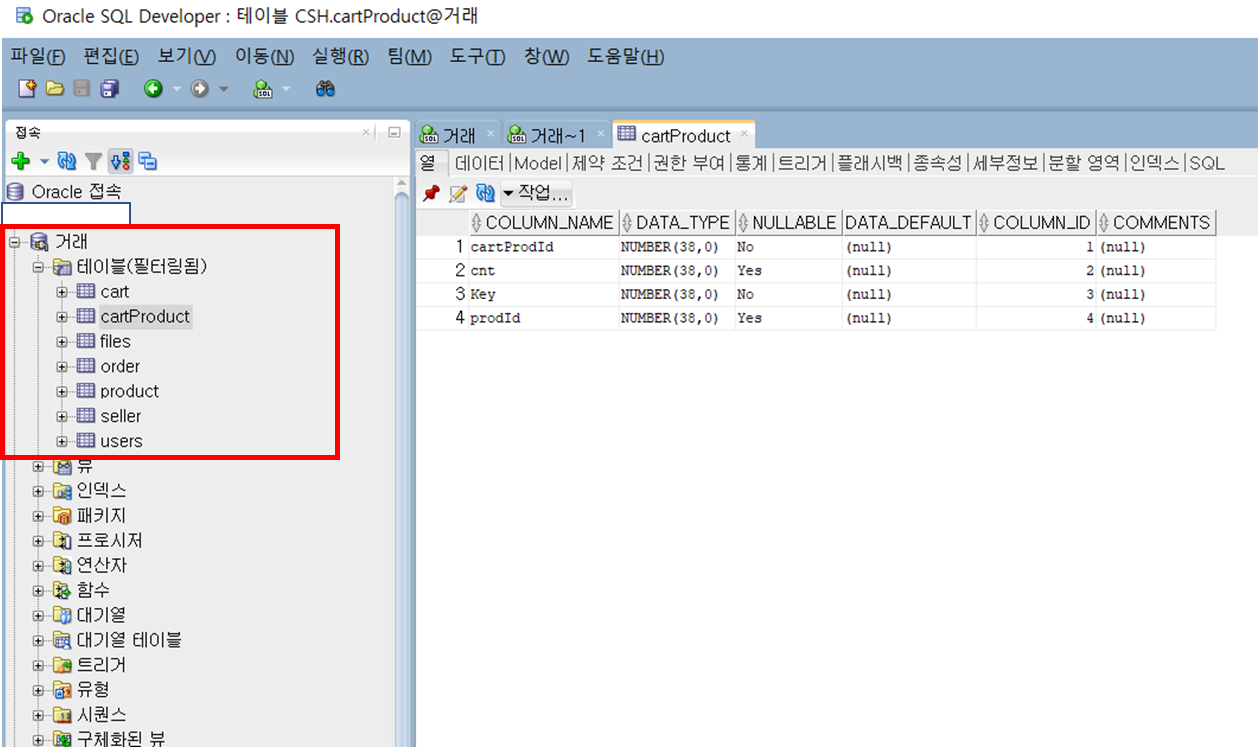Open the 파일(F) menu

38,57
